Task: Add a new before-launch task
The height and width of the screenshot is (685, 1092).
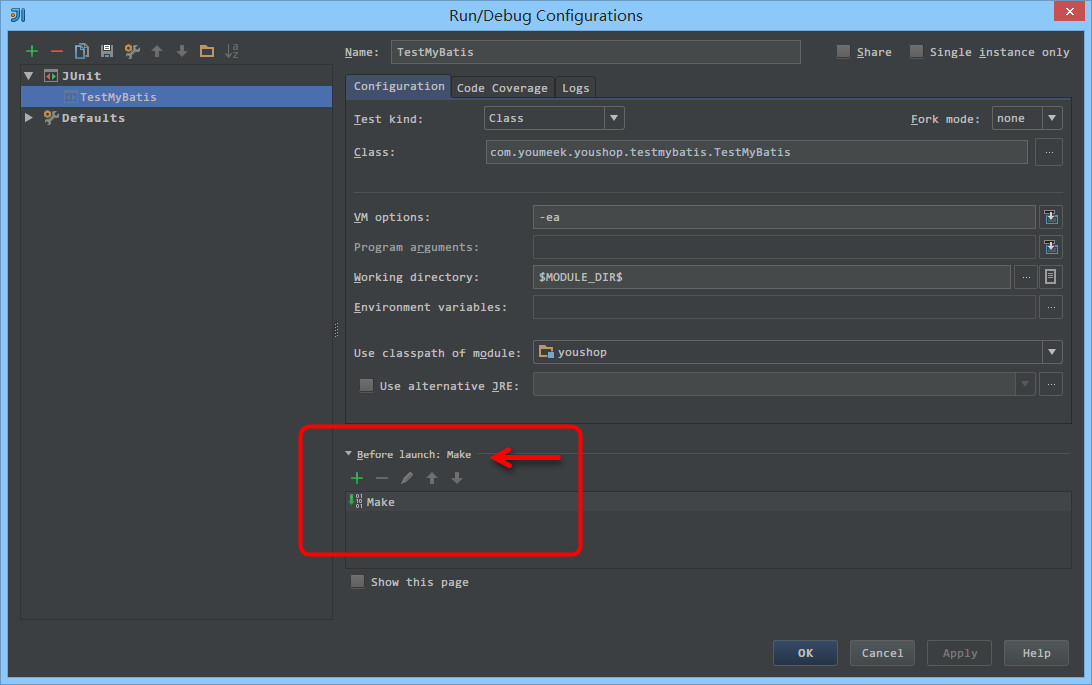Action: click(x=357, y=477)
